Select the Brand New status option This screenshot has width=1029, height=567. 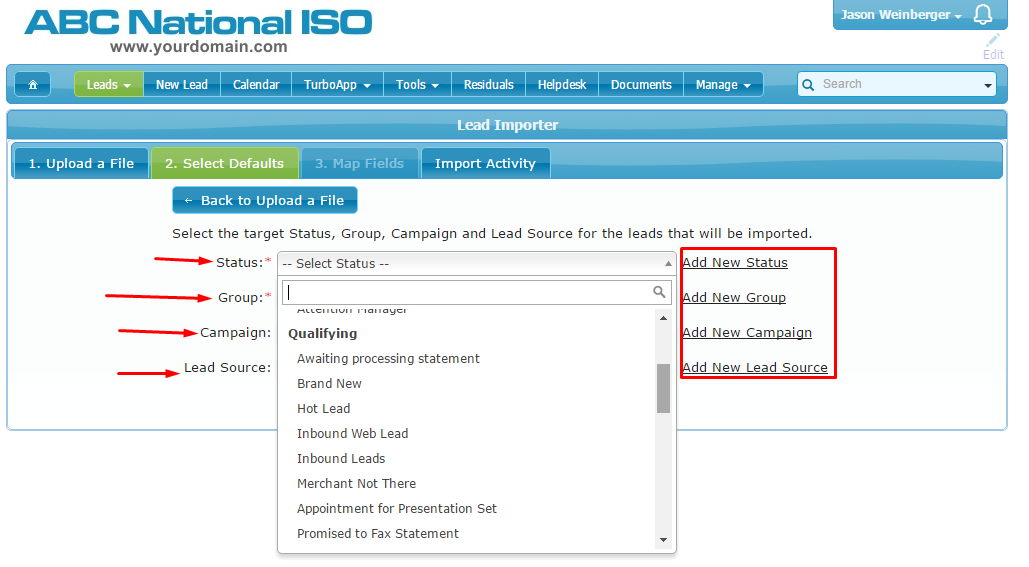pyautogui.click(x=329, y=384)
